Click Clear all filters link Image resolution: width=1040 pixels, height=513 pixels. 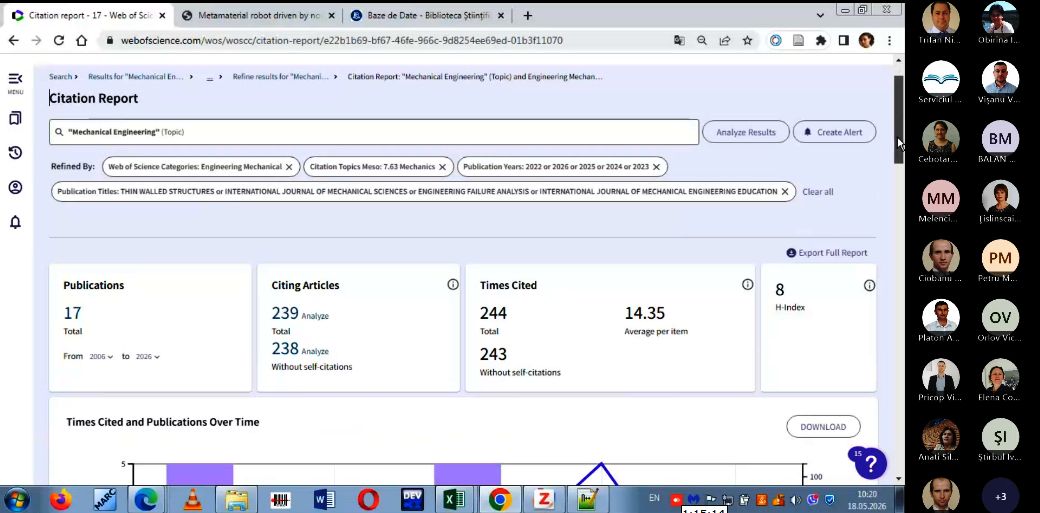(818, 192)
